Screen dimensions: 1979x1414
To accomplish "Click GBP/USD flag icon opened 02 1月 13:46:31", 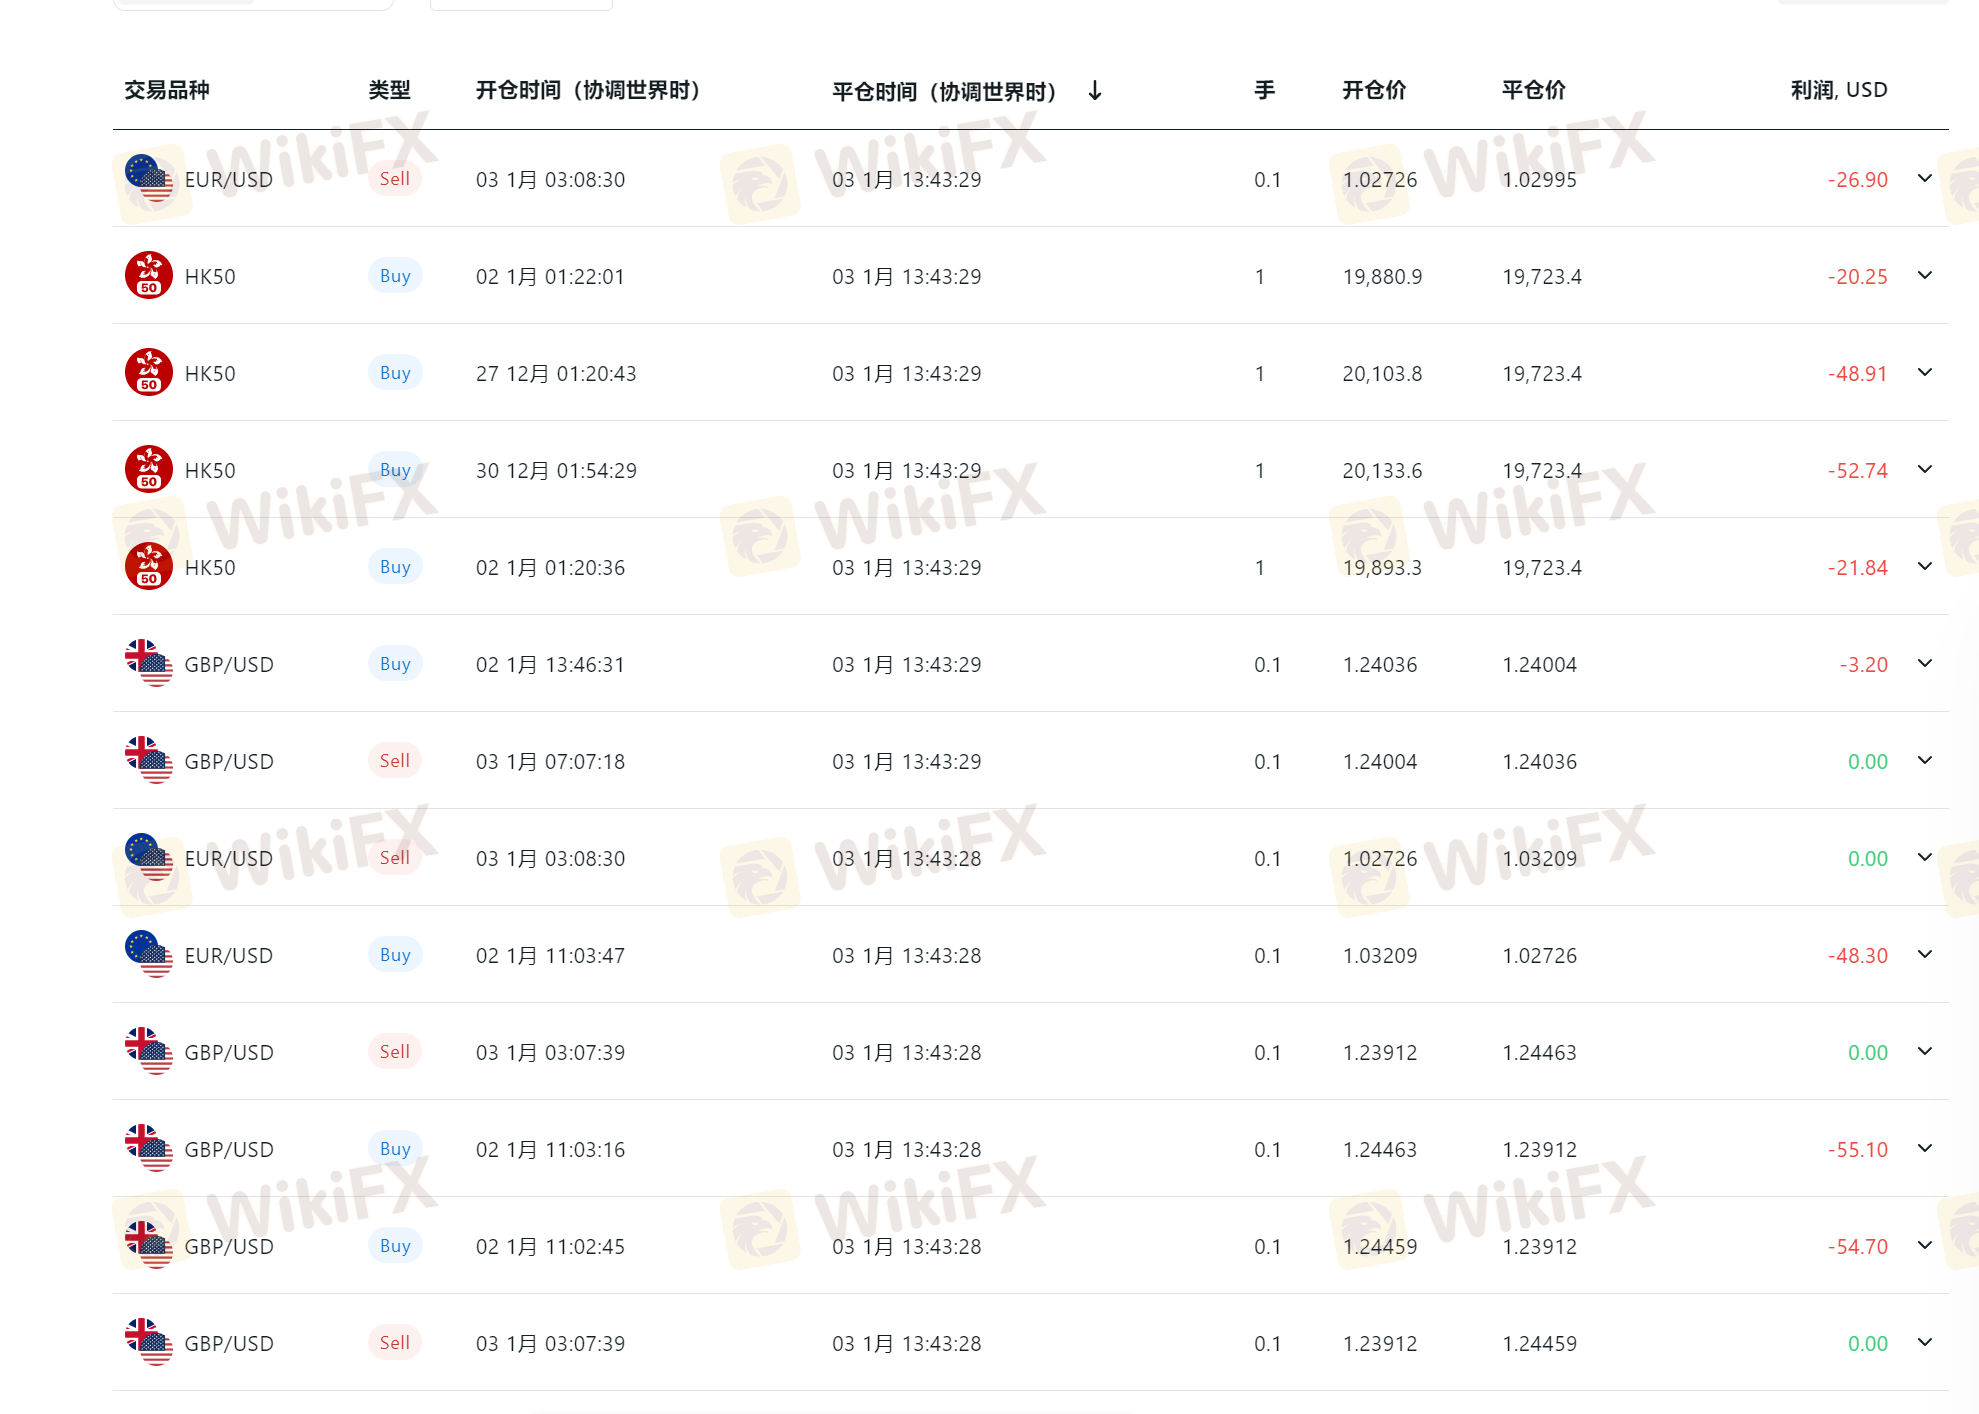I will (x=148, y=663).
